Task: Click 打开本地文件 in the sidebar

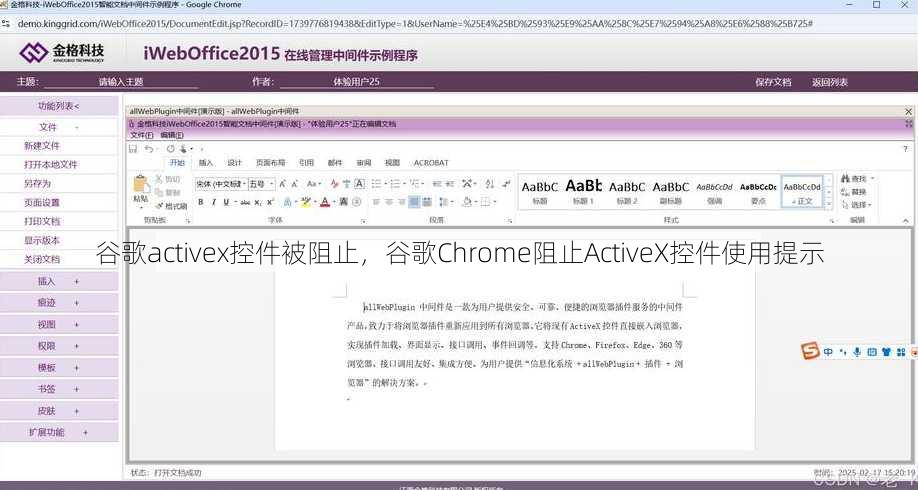Action: (50, 165)
